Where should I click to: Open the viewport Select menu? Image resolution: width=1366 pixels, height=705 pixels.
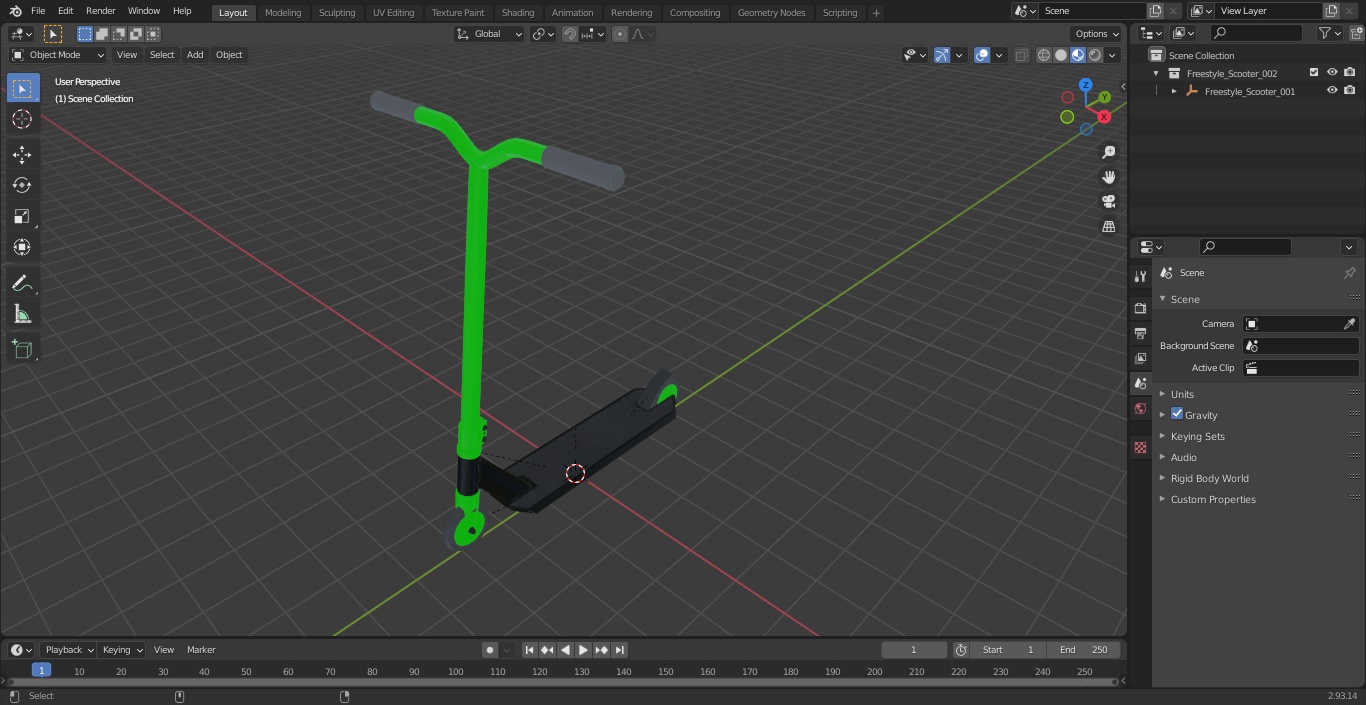coord(162,55)
